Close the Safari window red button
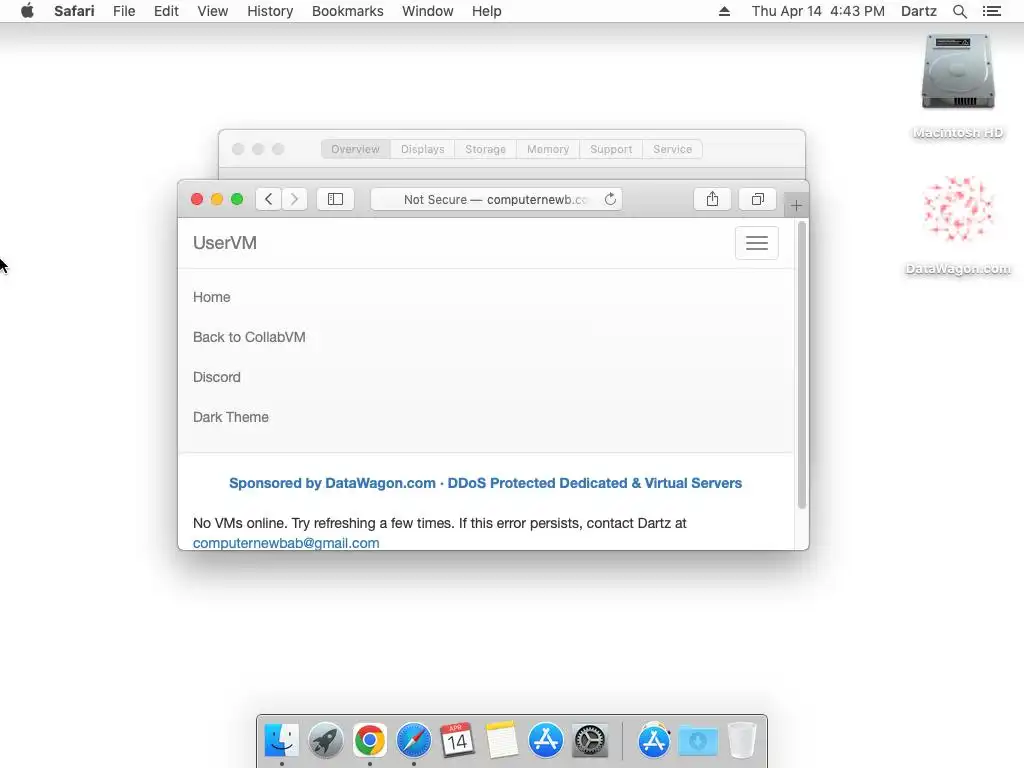1024x768 pixels. click(x=197, y=199)
